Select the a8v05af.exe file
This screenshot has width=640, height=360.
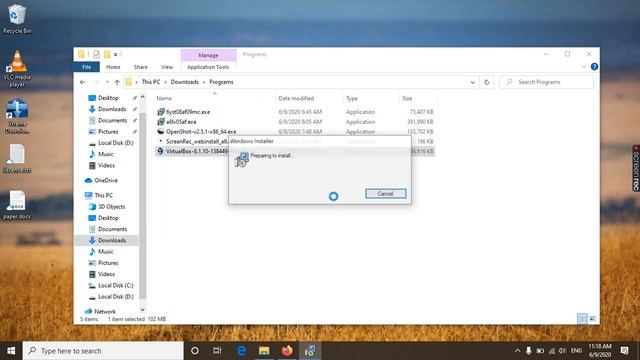click(181, 122)
